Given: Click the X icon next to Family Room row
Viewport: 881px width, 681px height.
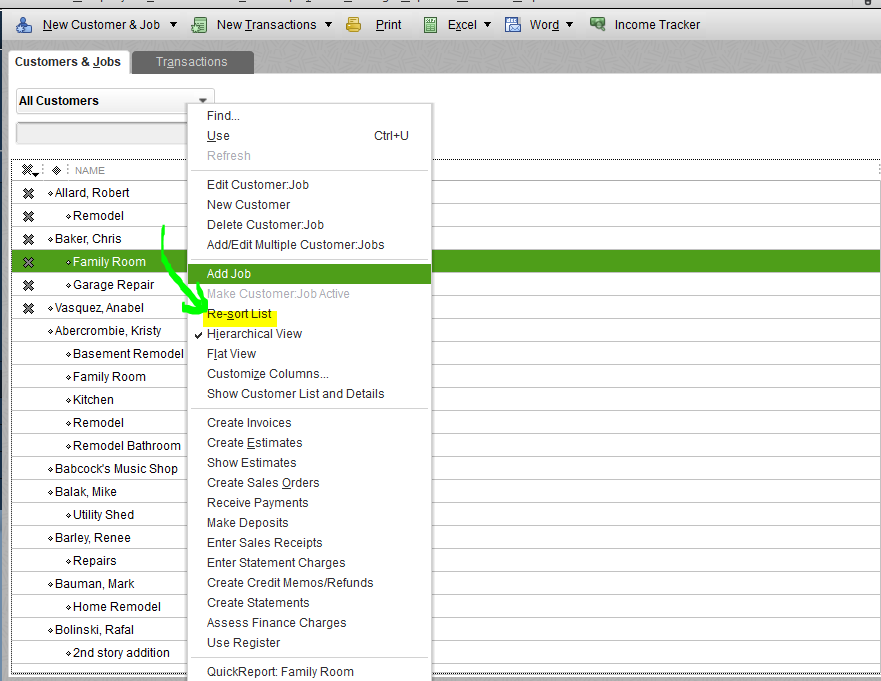Looking at the screenshot, I should pyautogui.click(x=27, y=261).
